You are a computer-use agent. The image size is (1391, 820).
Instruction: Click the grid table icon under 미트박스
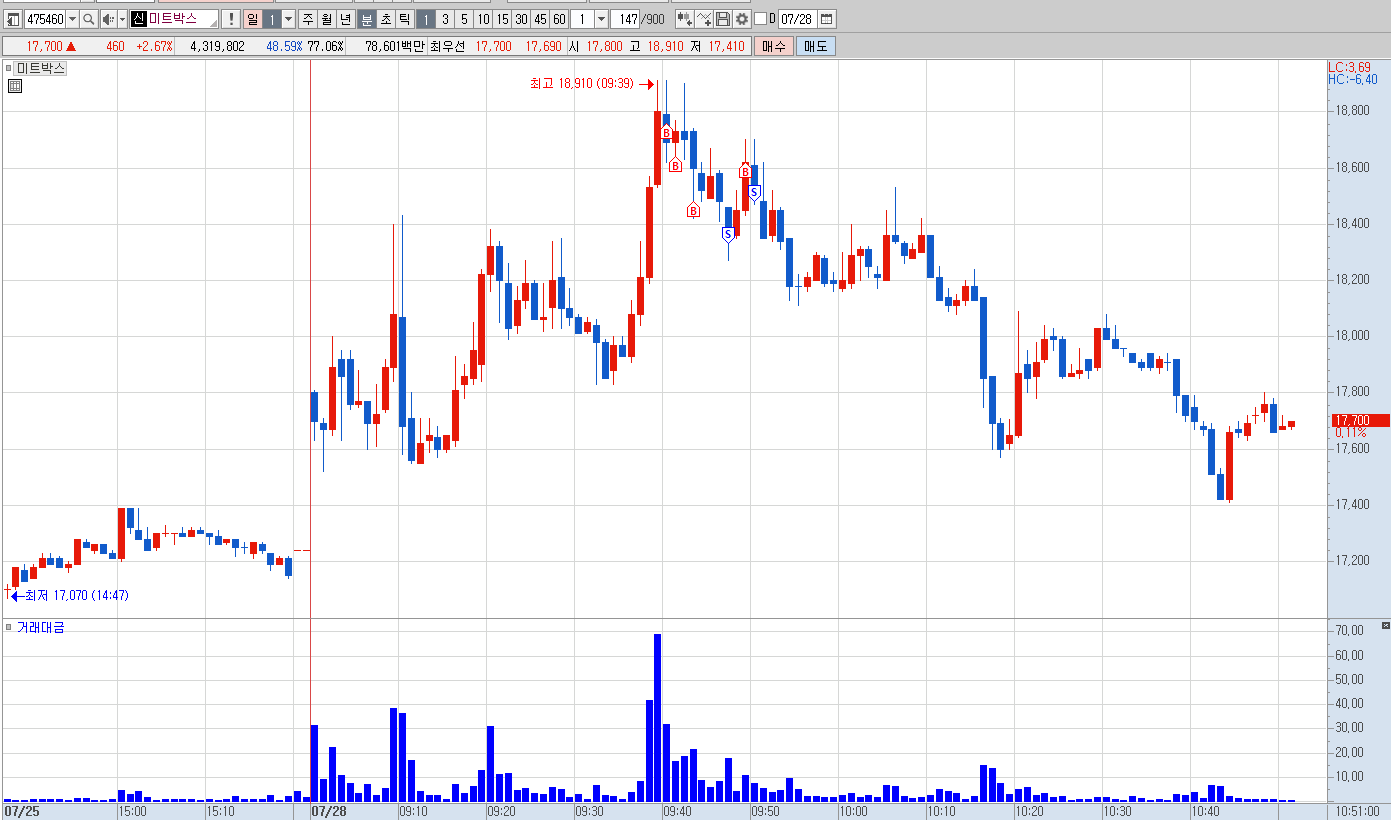(15, 87)
